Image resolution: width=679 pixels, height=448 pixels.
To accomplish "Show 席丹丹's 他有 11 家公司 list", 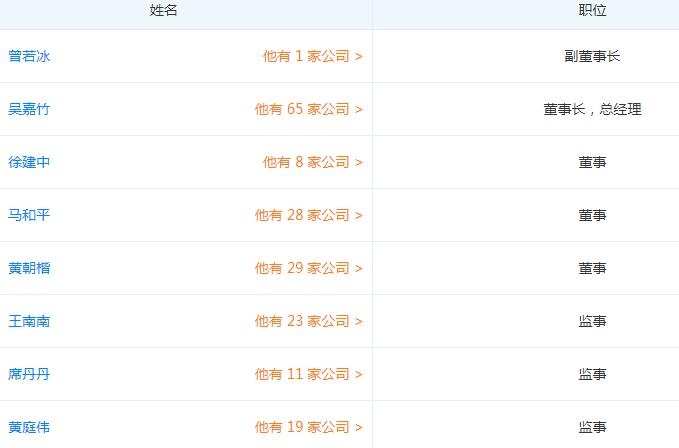I will pyautogui.click(x=308, y=375).
